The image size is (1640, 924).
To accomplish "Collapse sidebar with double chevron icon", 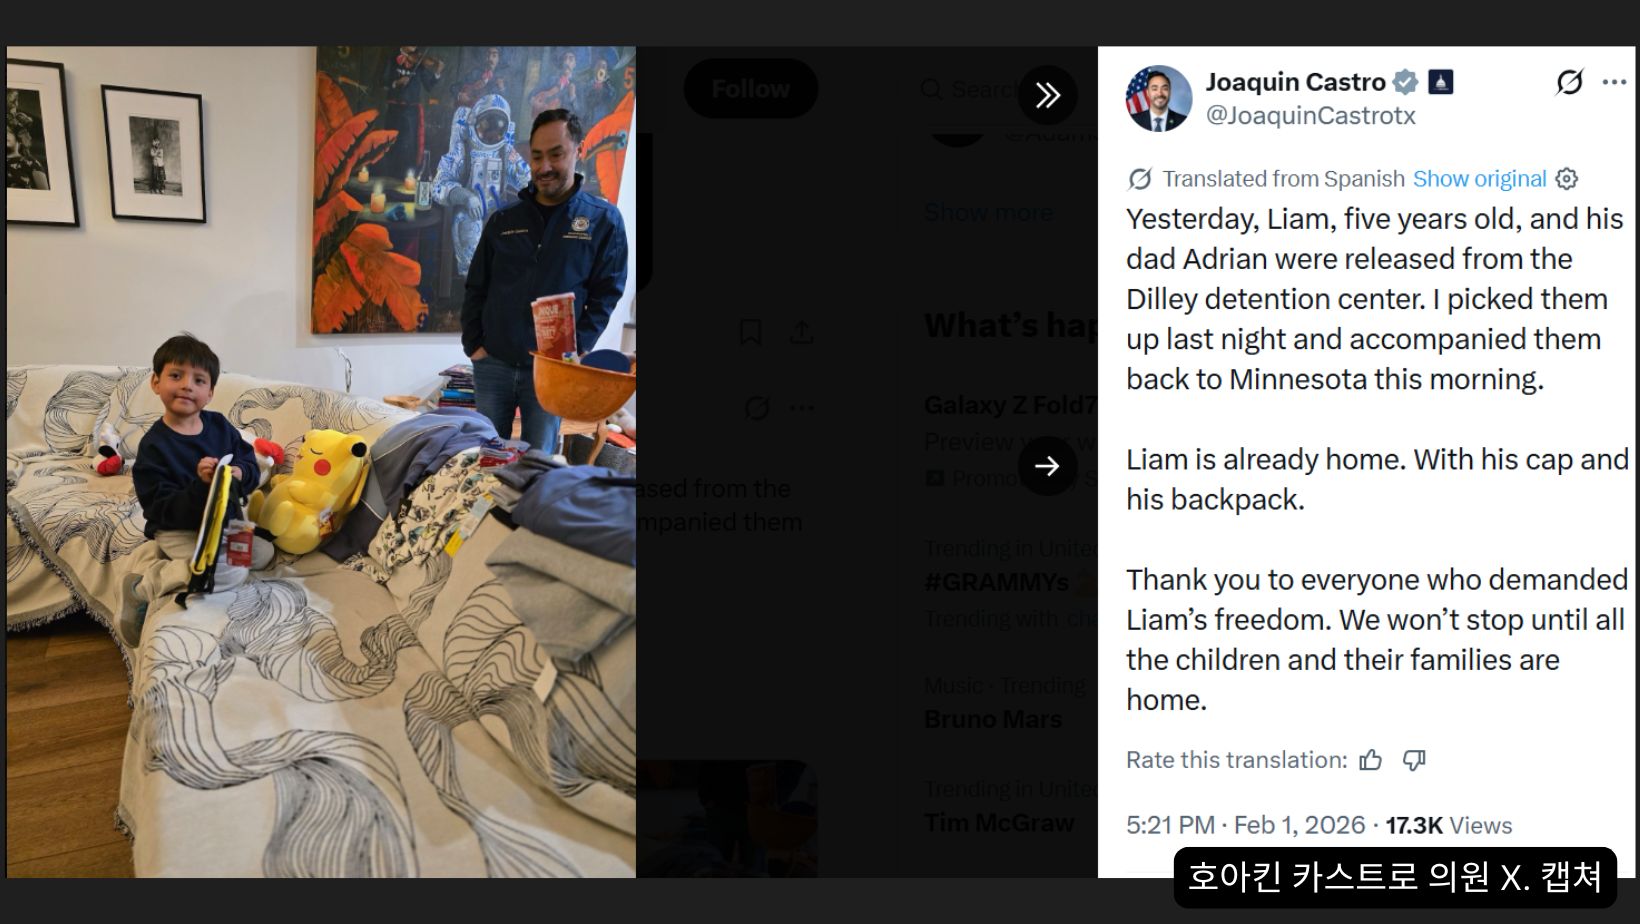I will pyautogui.click(x=1047, y=95).
